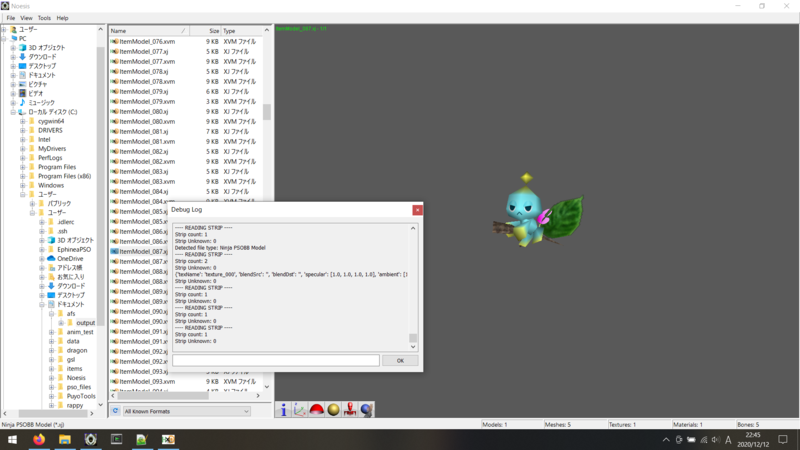Click the file list horizontal scrollbar
800x450 pixels.
tap(163, 396)
